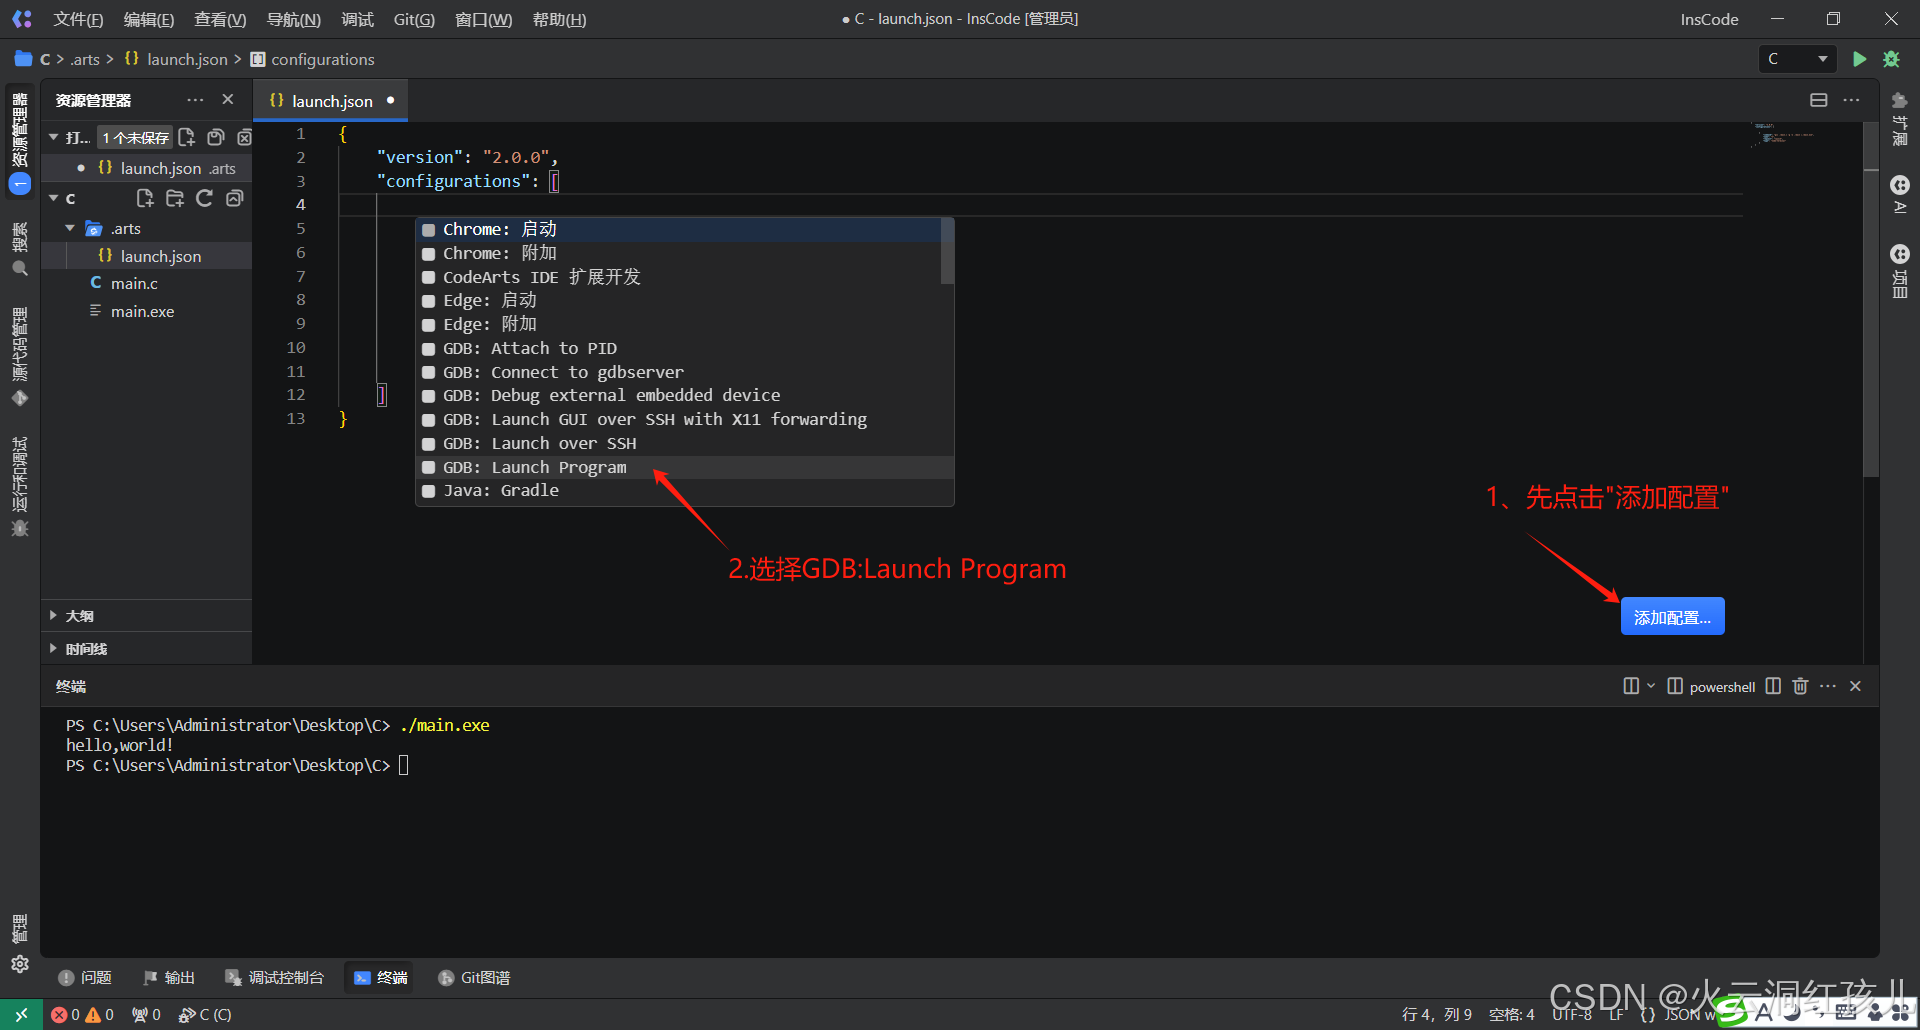The height and width of the screenshot is (1030, 1920).
Task: Open main.exe in the file tree
Action: [x=142, y=311]
